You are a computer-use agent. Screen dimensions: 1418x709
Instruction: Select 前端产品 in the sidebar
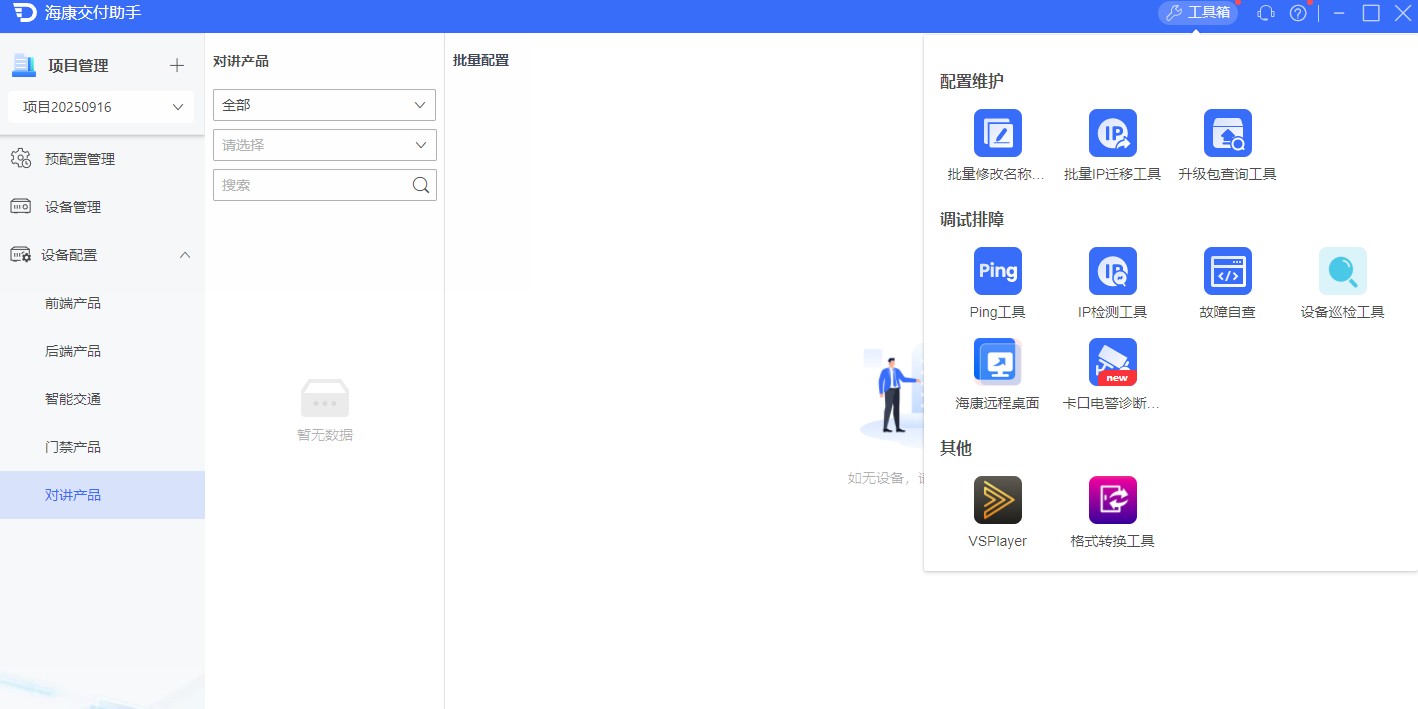coord(71,303)
